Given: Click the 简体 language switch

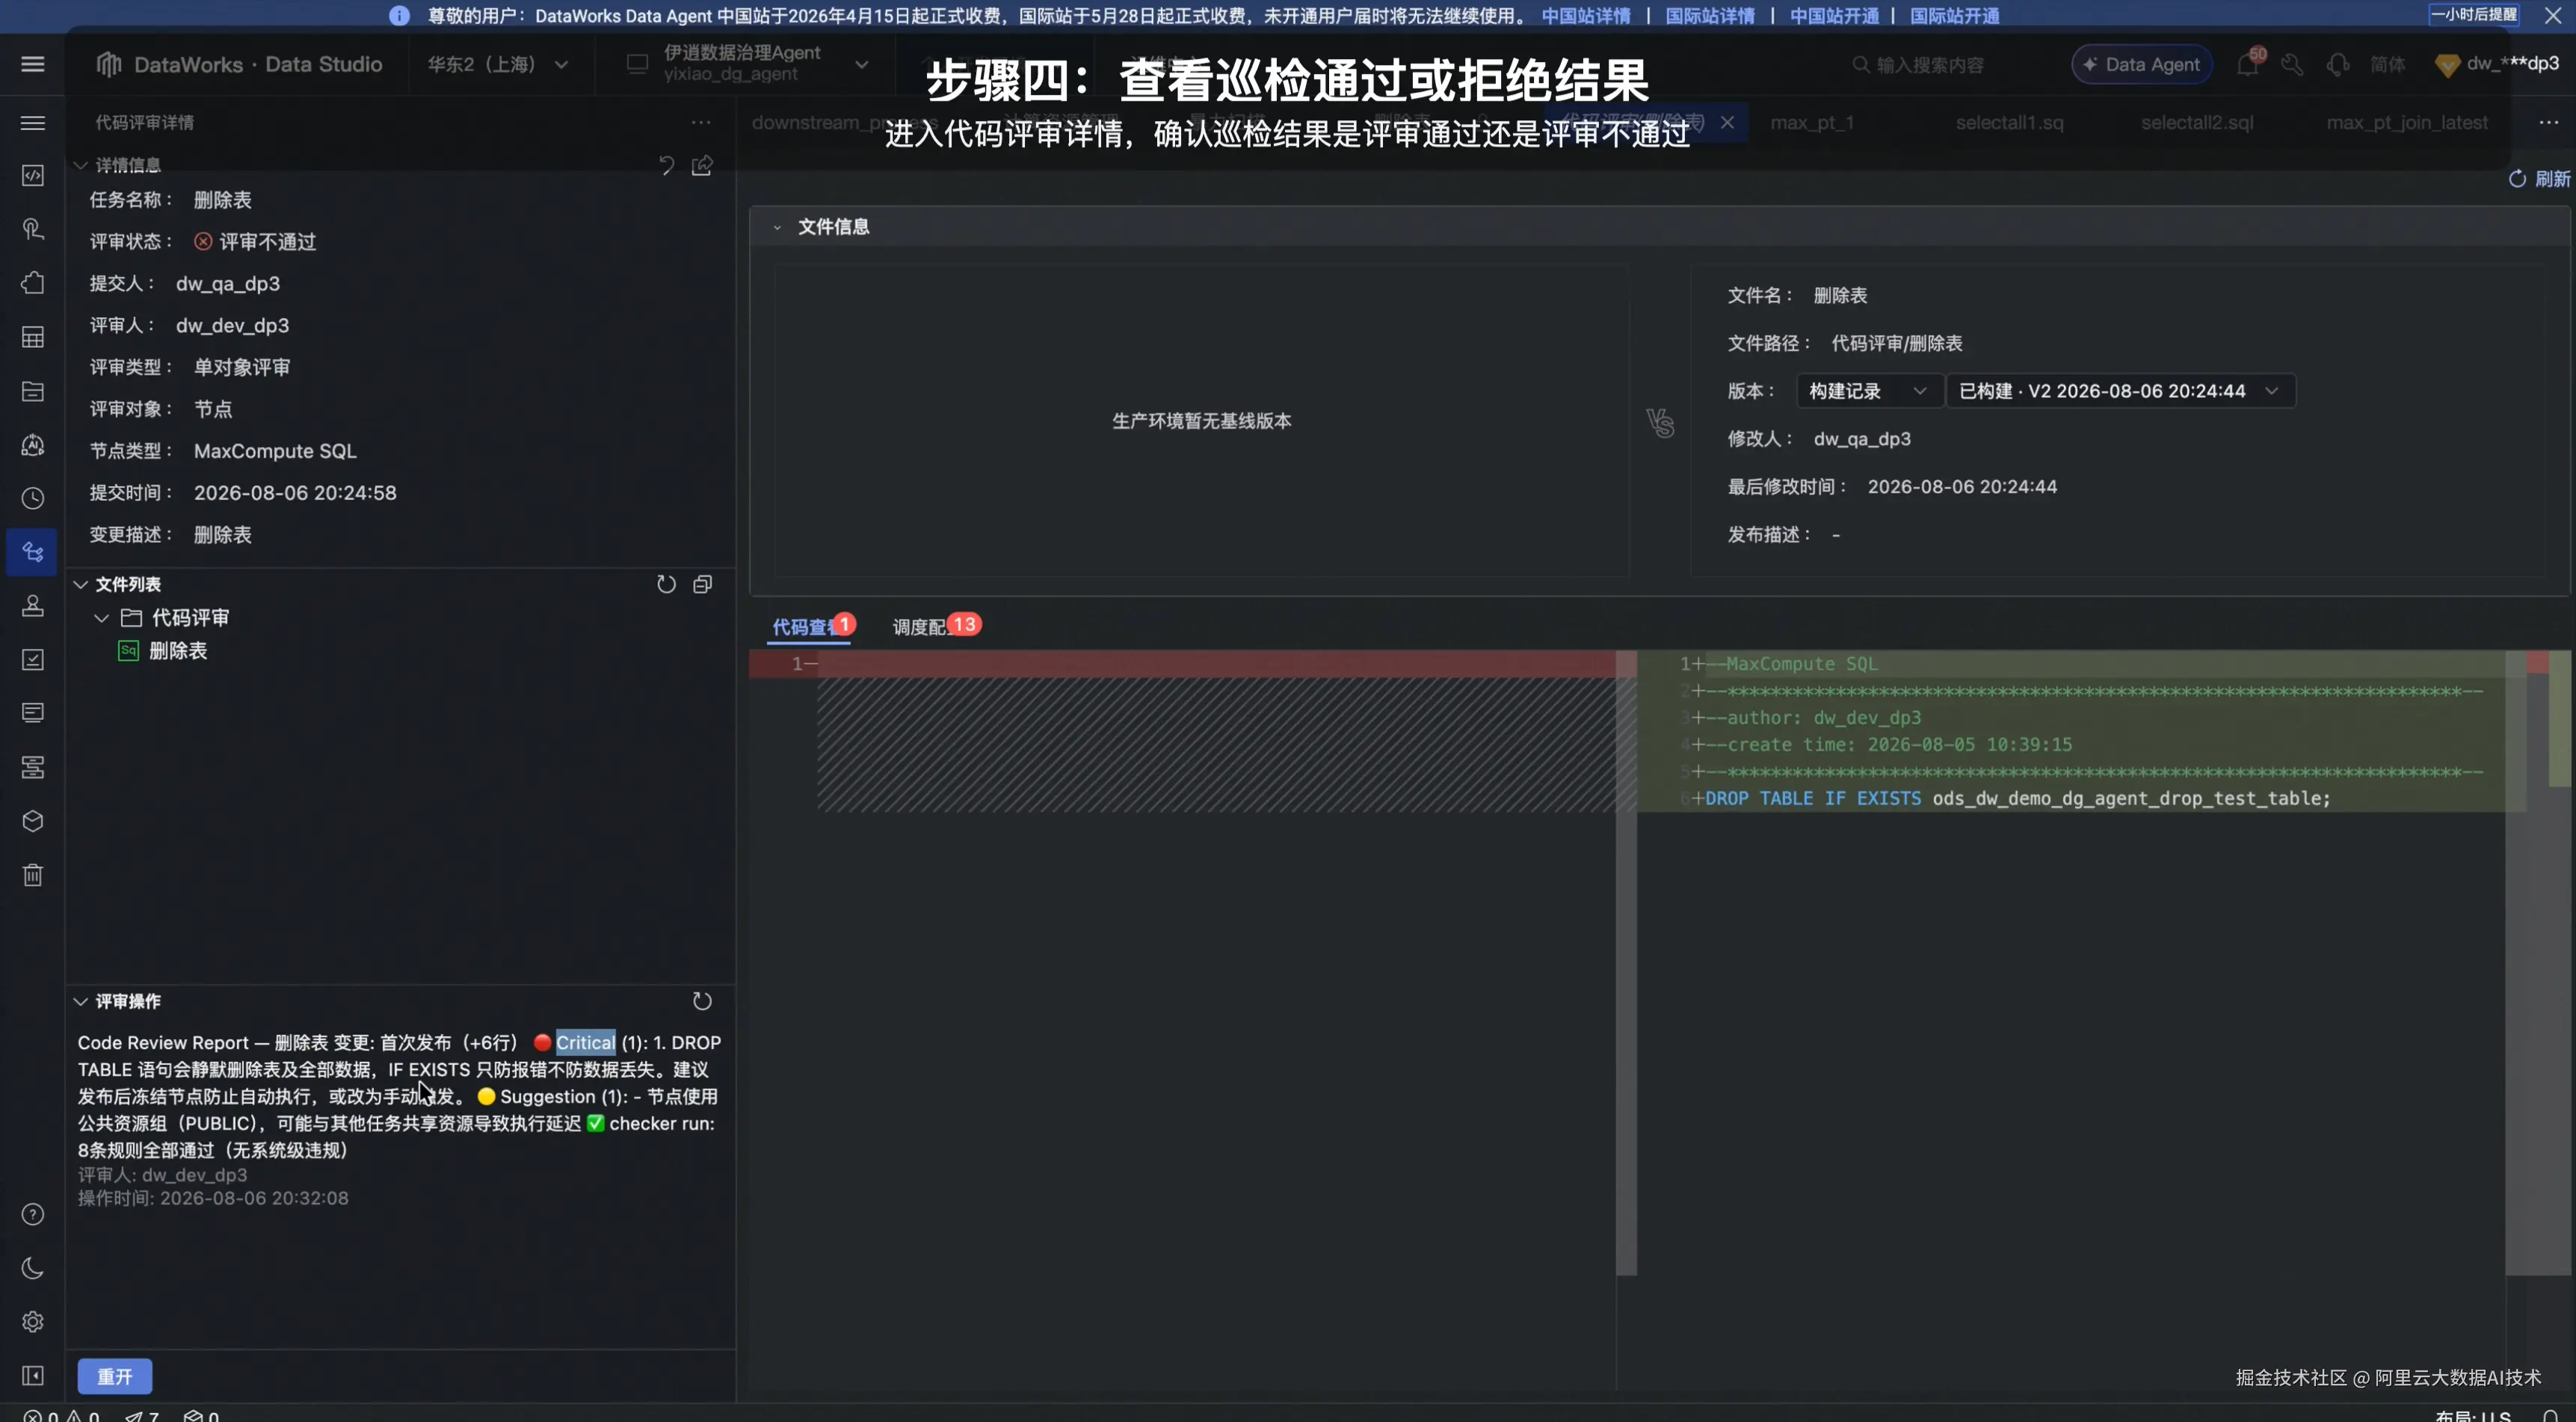Looking at the screenshot, I should [x=2387, y=64].
